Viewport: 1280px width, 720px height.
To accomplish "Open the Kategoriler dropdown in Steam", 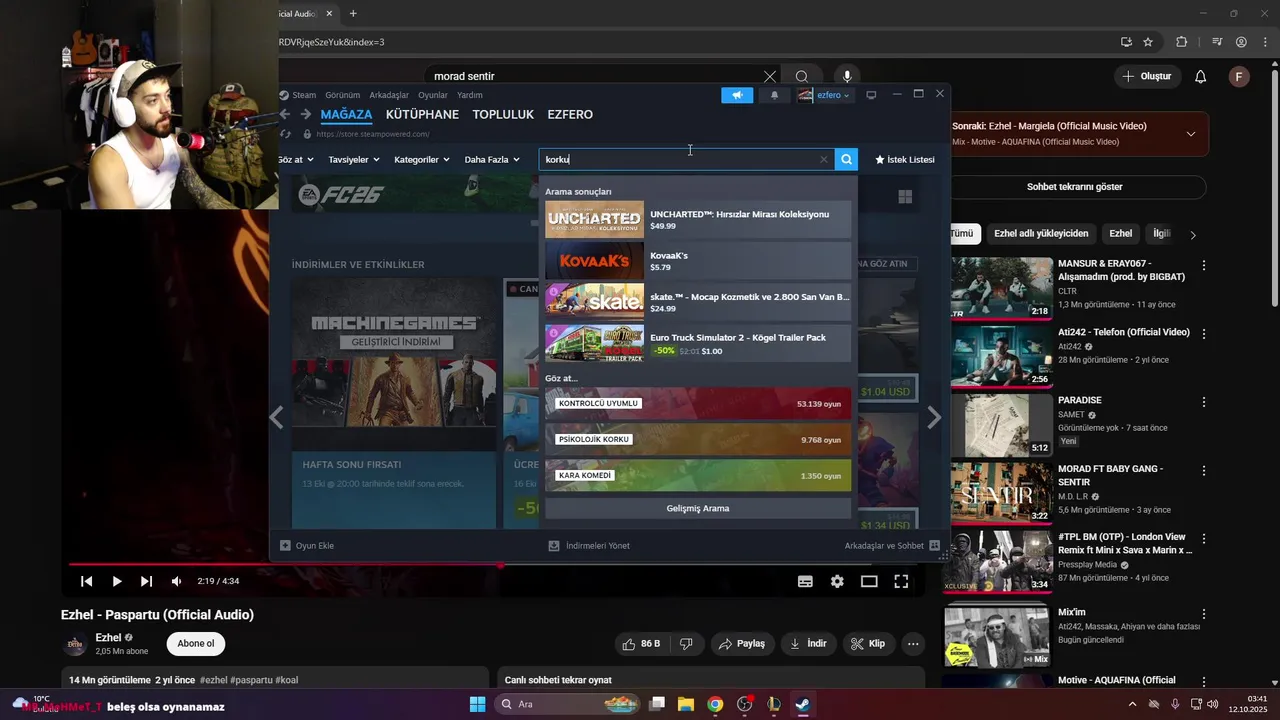I will (x=421, y=159).
